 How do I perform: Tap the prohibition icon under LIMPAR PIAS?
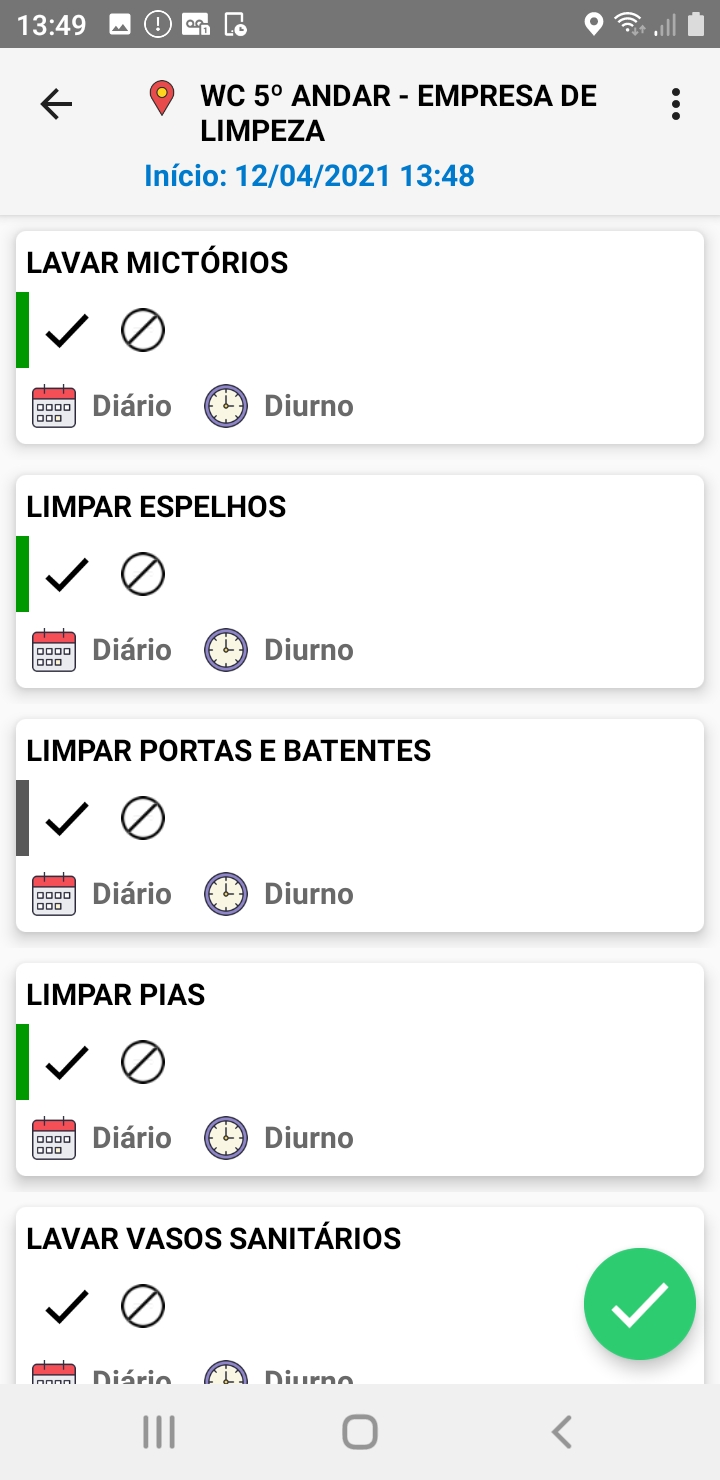143,1062
